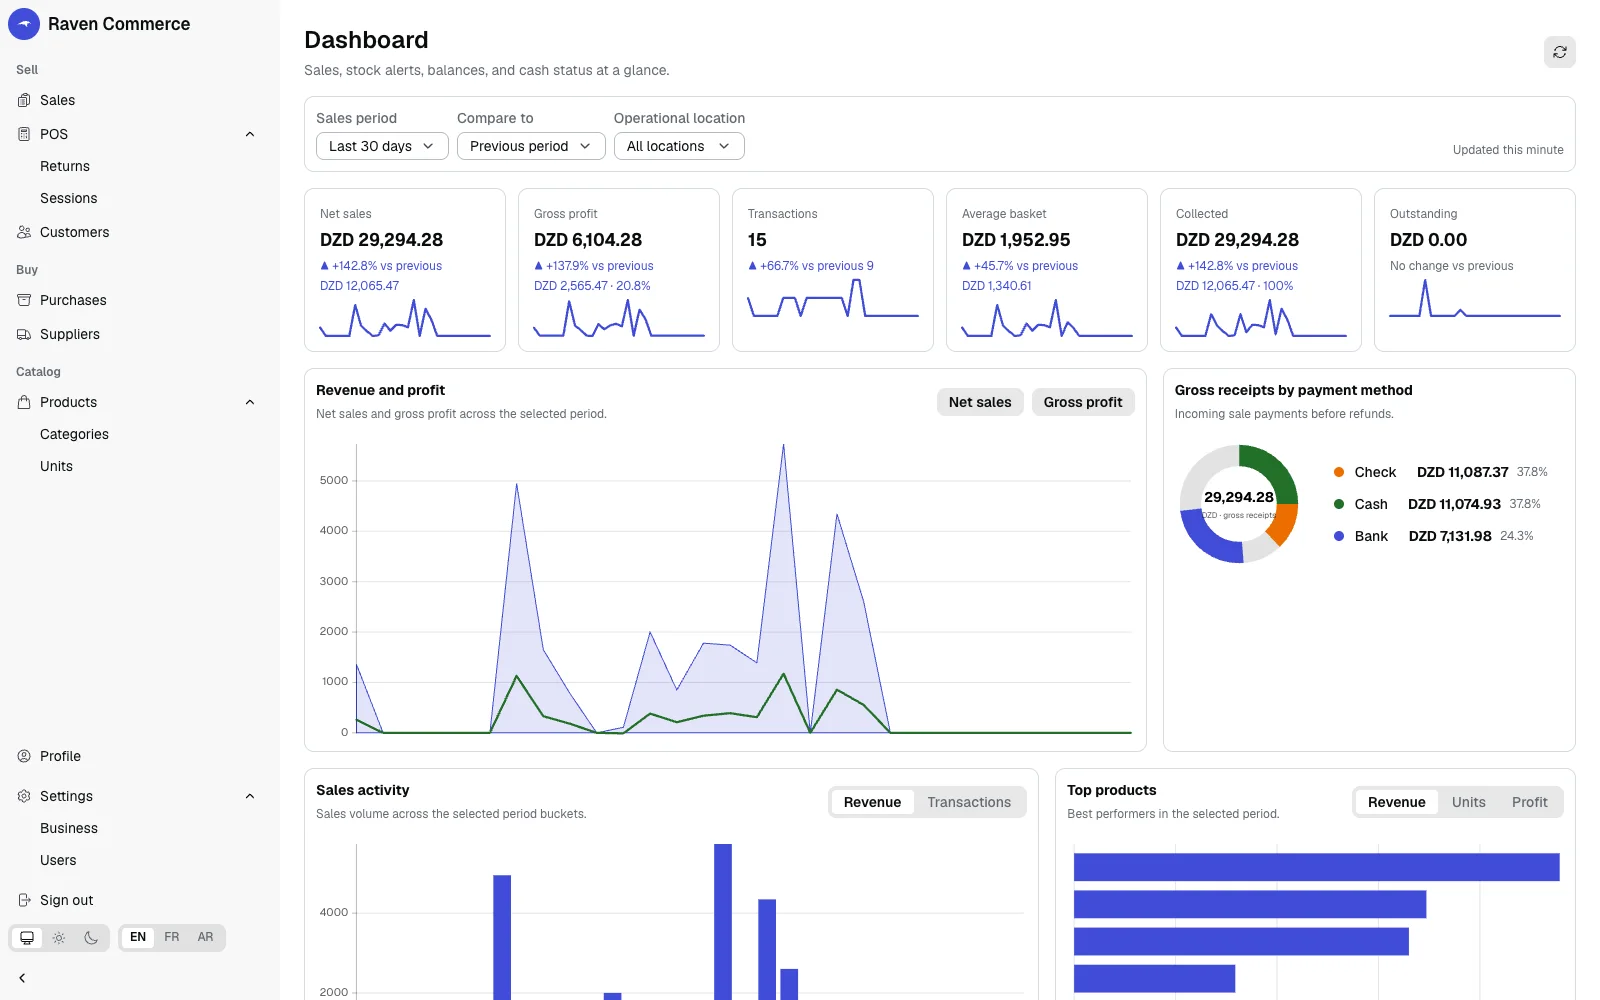1600x1000 pixels.
Task: Open the Last 30 days period dropdown
Action: coord(382,146)
